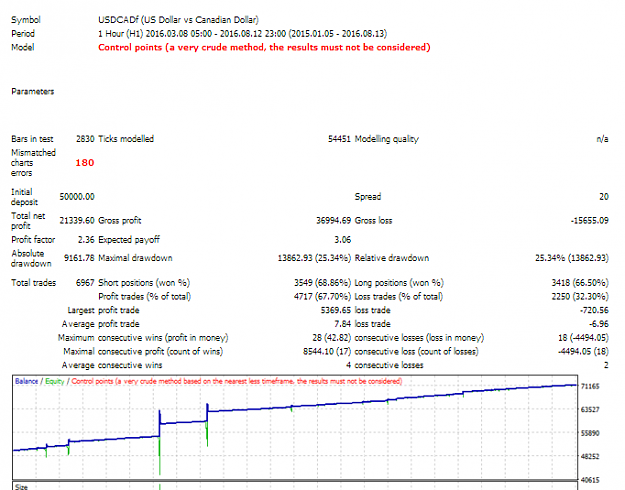
Task: Click the Average consecutive wins value 4
Action: (348, 365)
